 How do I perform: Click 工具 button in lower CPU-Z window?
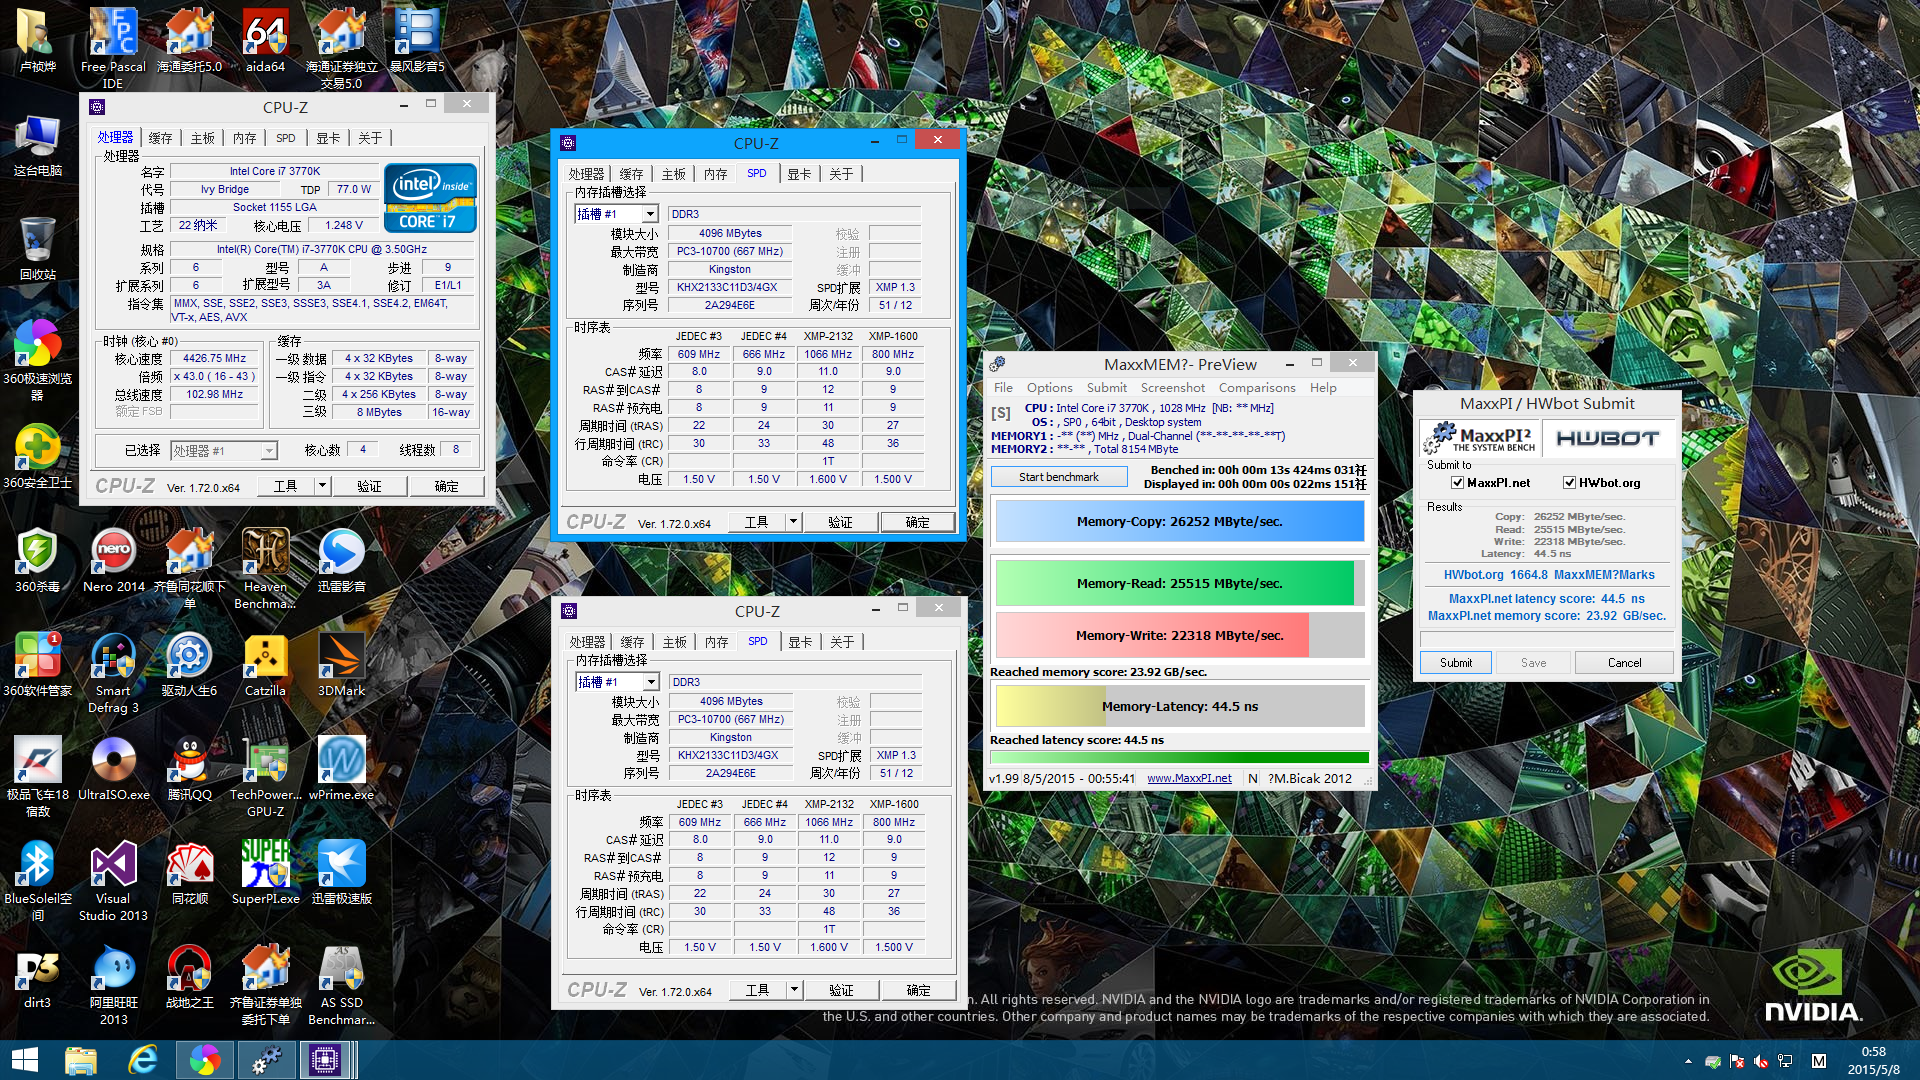point(758,990)
